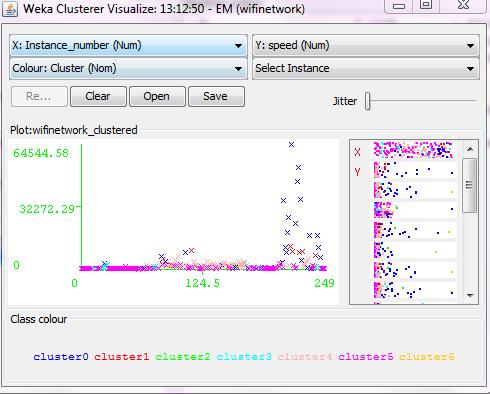This screenshot has height=394, width=490.
Task: Click the highest data point in the plot
Action: point(291,145)
